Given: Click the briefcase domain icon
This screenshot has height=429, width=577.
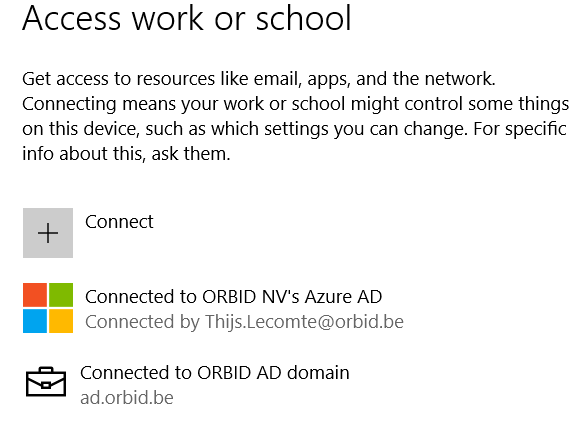Looking at the screenshot, I should (46, 382).
